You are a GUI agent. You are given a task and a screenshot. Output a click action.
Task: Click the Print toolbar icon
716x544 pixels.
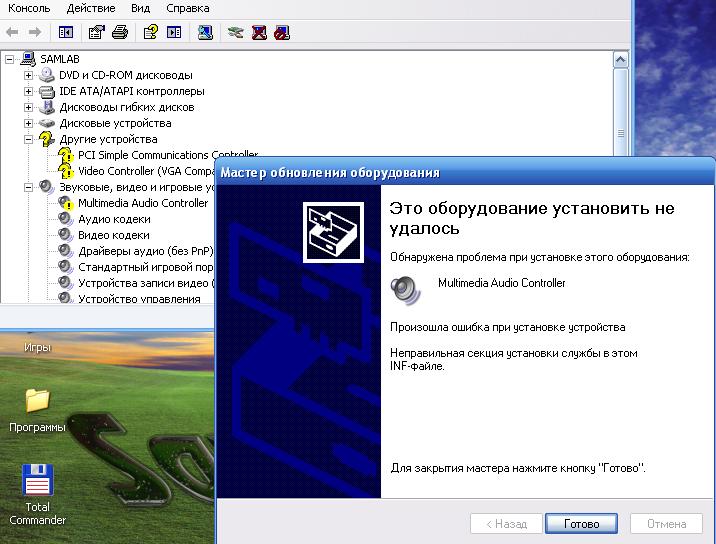click(120, 32)
